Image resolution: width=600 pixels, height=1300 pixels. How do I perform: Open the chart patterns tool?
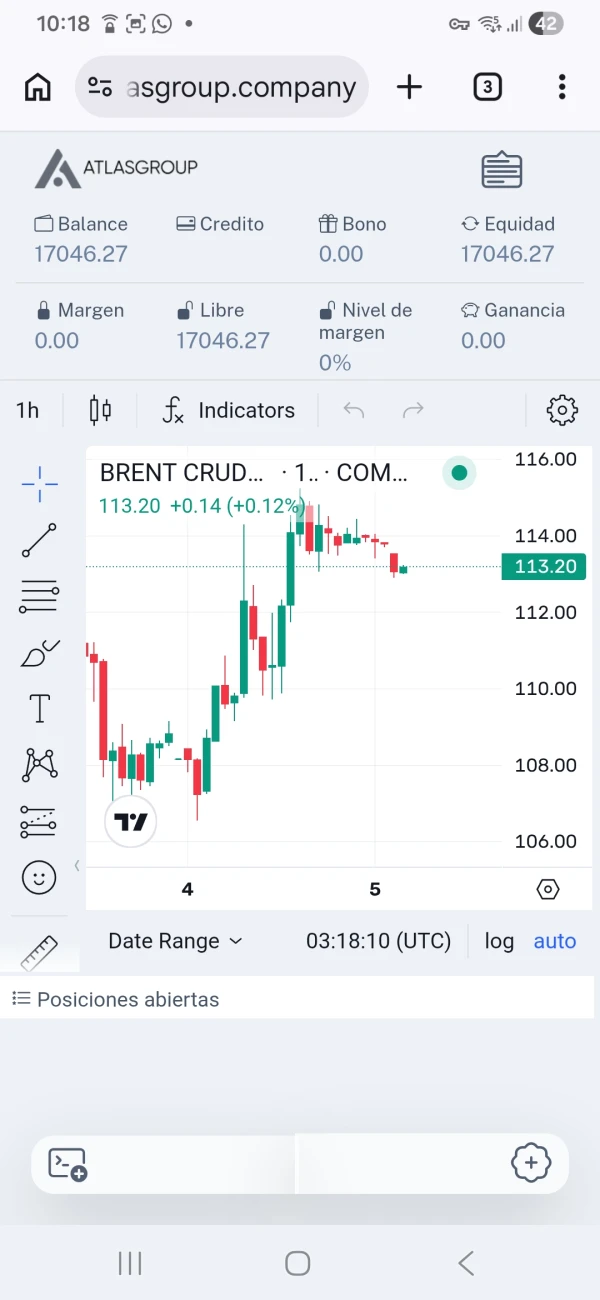click(x=39, y=765)
